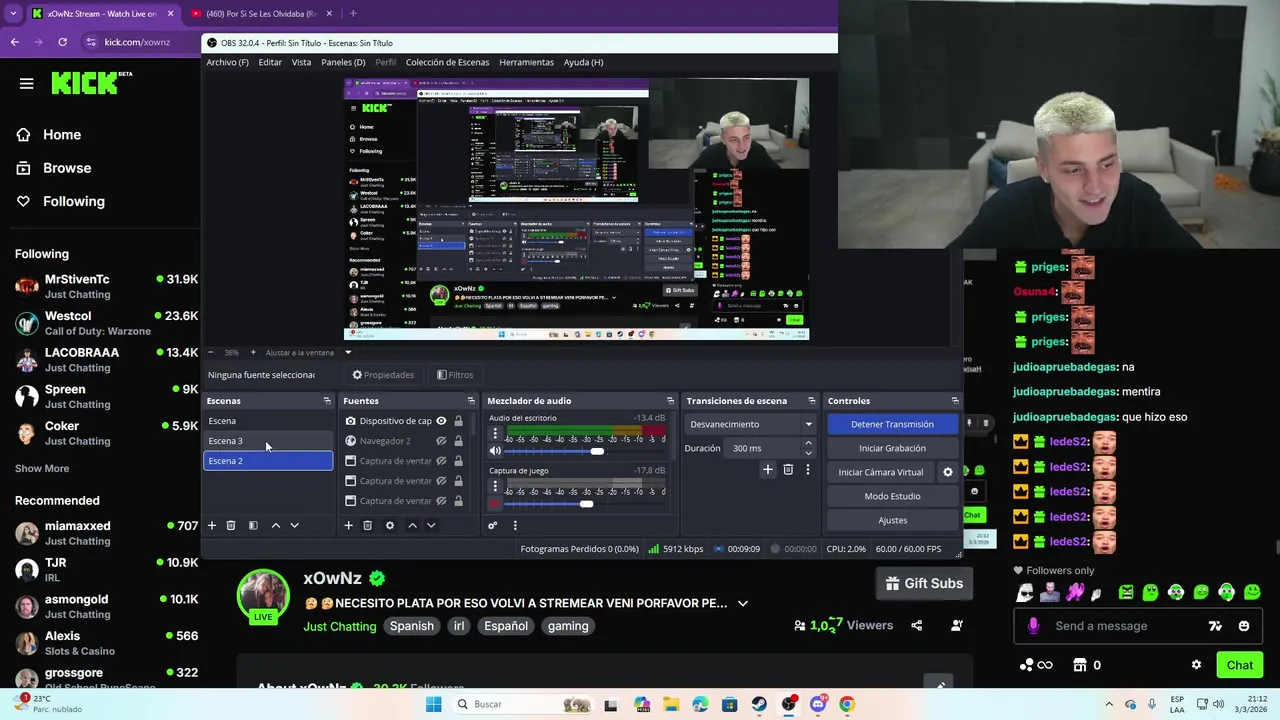
Task: Open Kick sidebar hamburger menu
Action: [26, 83]
